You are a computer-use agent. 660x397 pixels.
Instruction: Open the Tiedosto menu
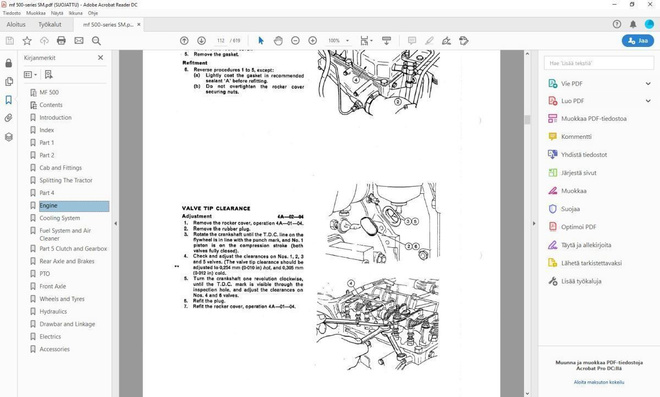click(12, 13)
